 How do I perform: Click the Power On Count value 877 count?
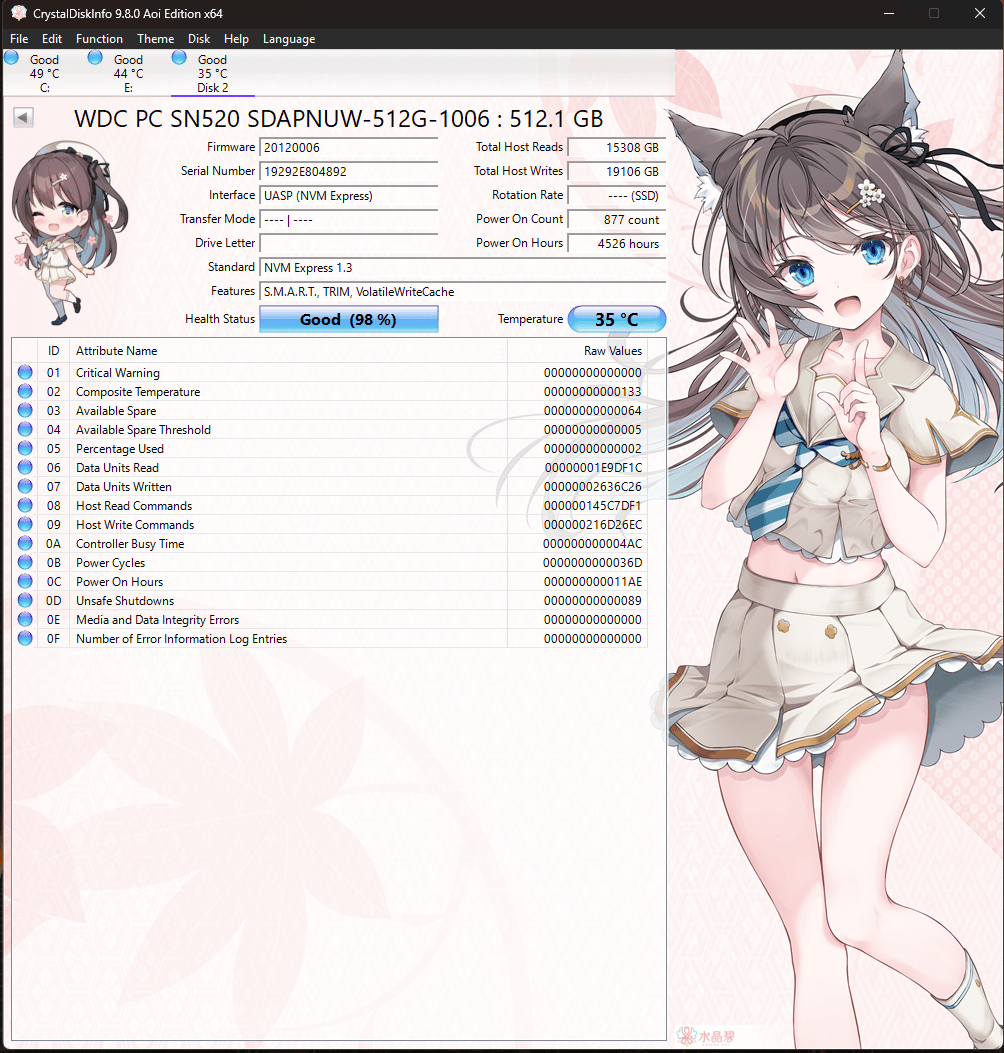(617, 220)
